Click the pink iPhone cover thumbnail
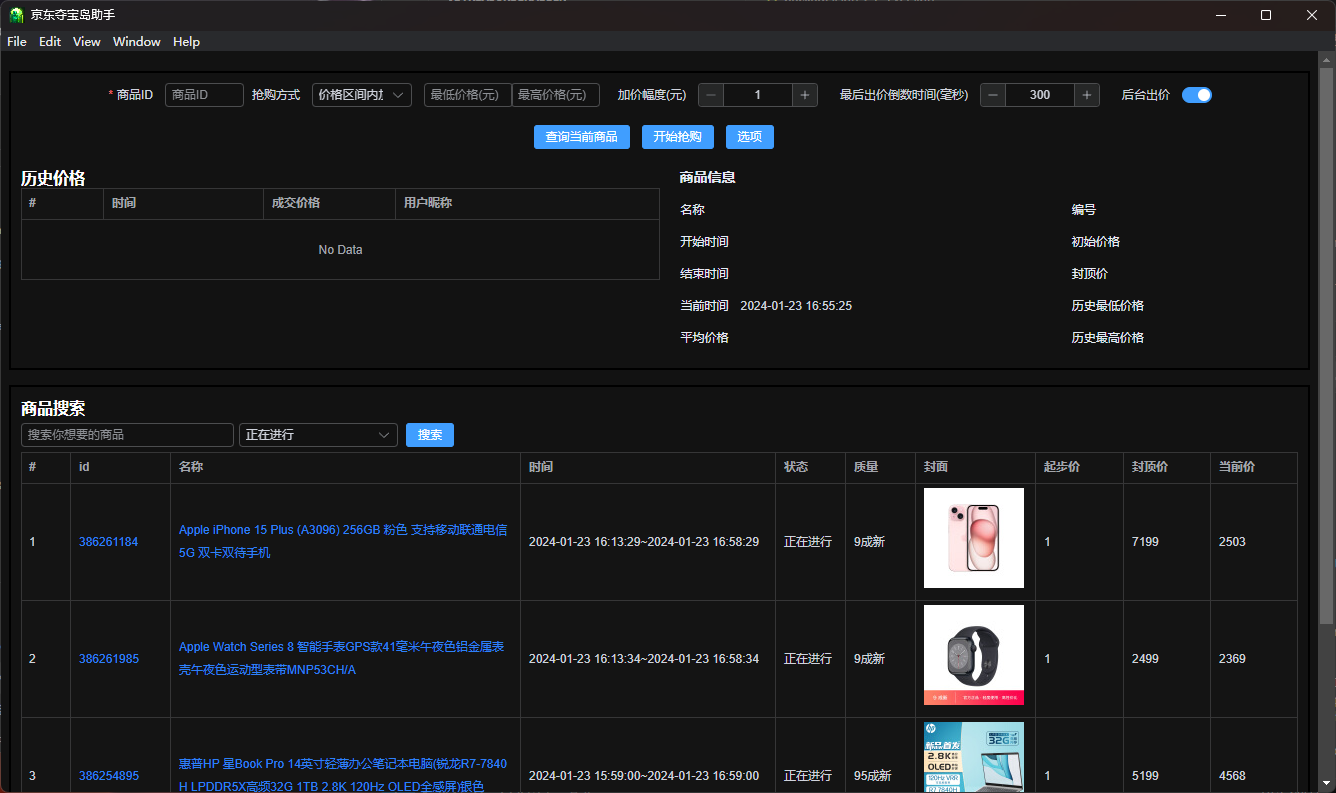The height and width of the screenshot is (793, 1336). pos(974,538)
